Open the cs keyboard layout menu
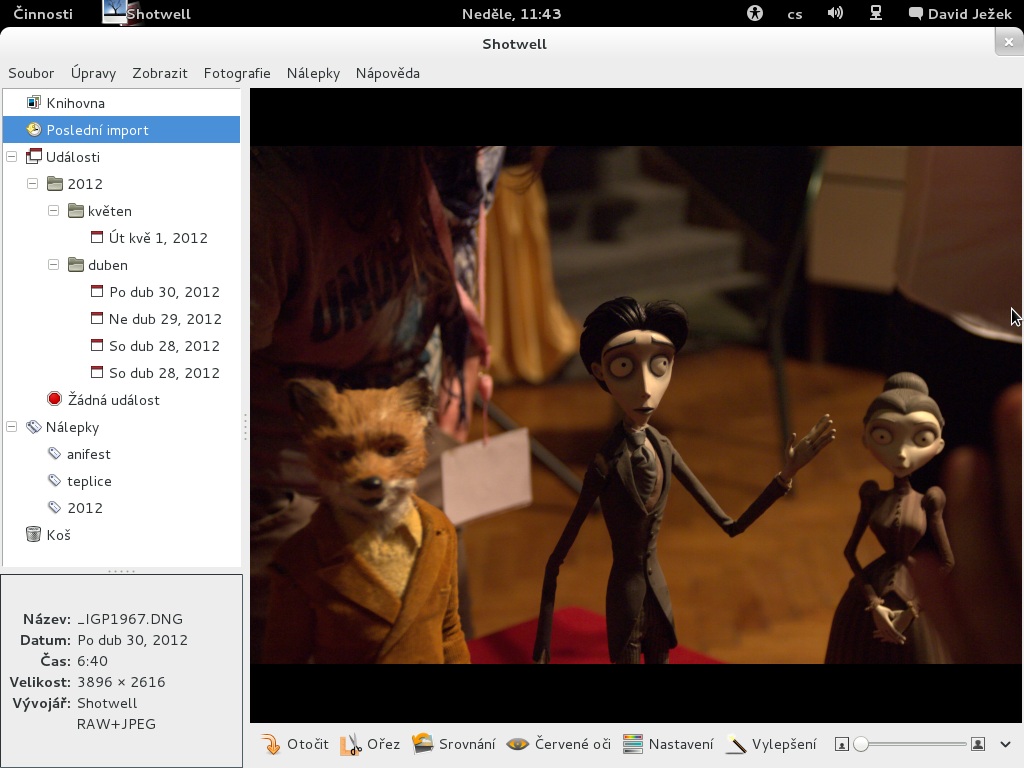Screen dimensions: 1024x768 coord(795,14)
